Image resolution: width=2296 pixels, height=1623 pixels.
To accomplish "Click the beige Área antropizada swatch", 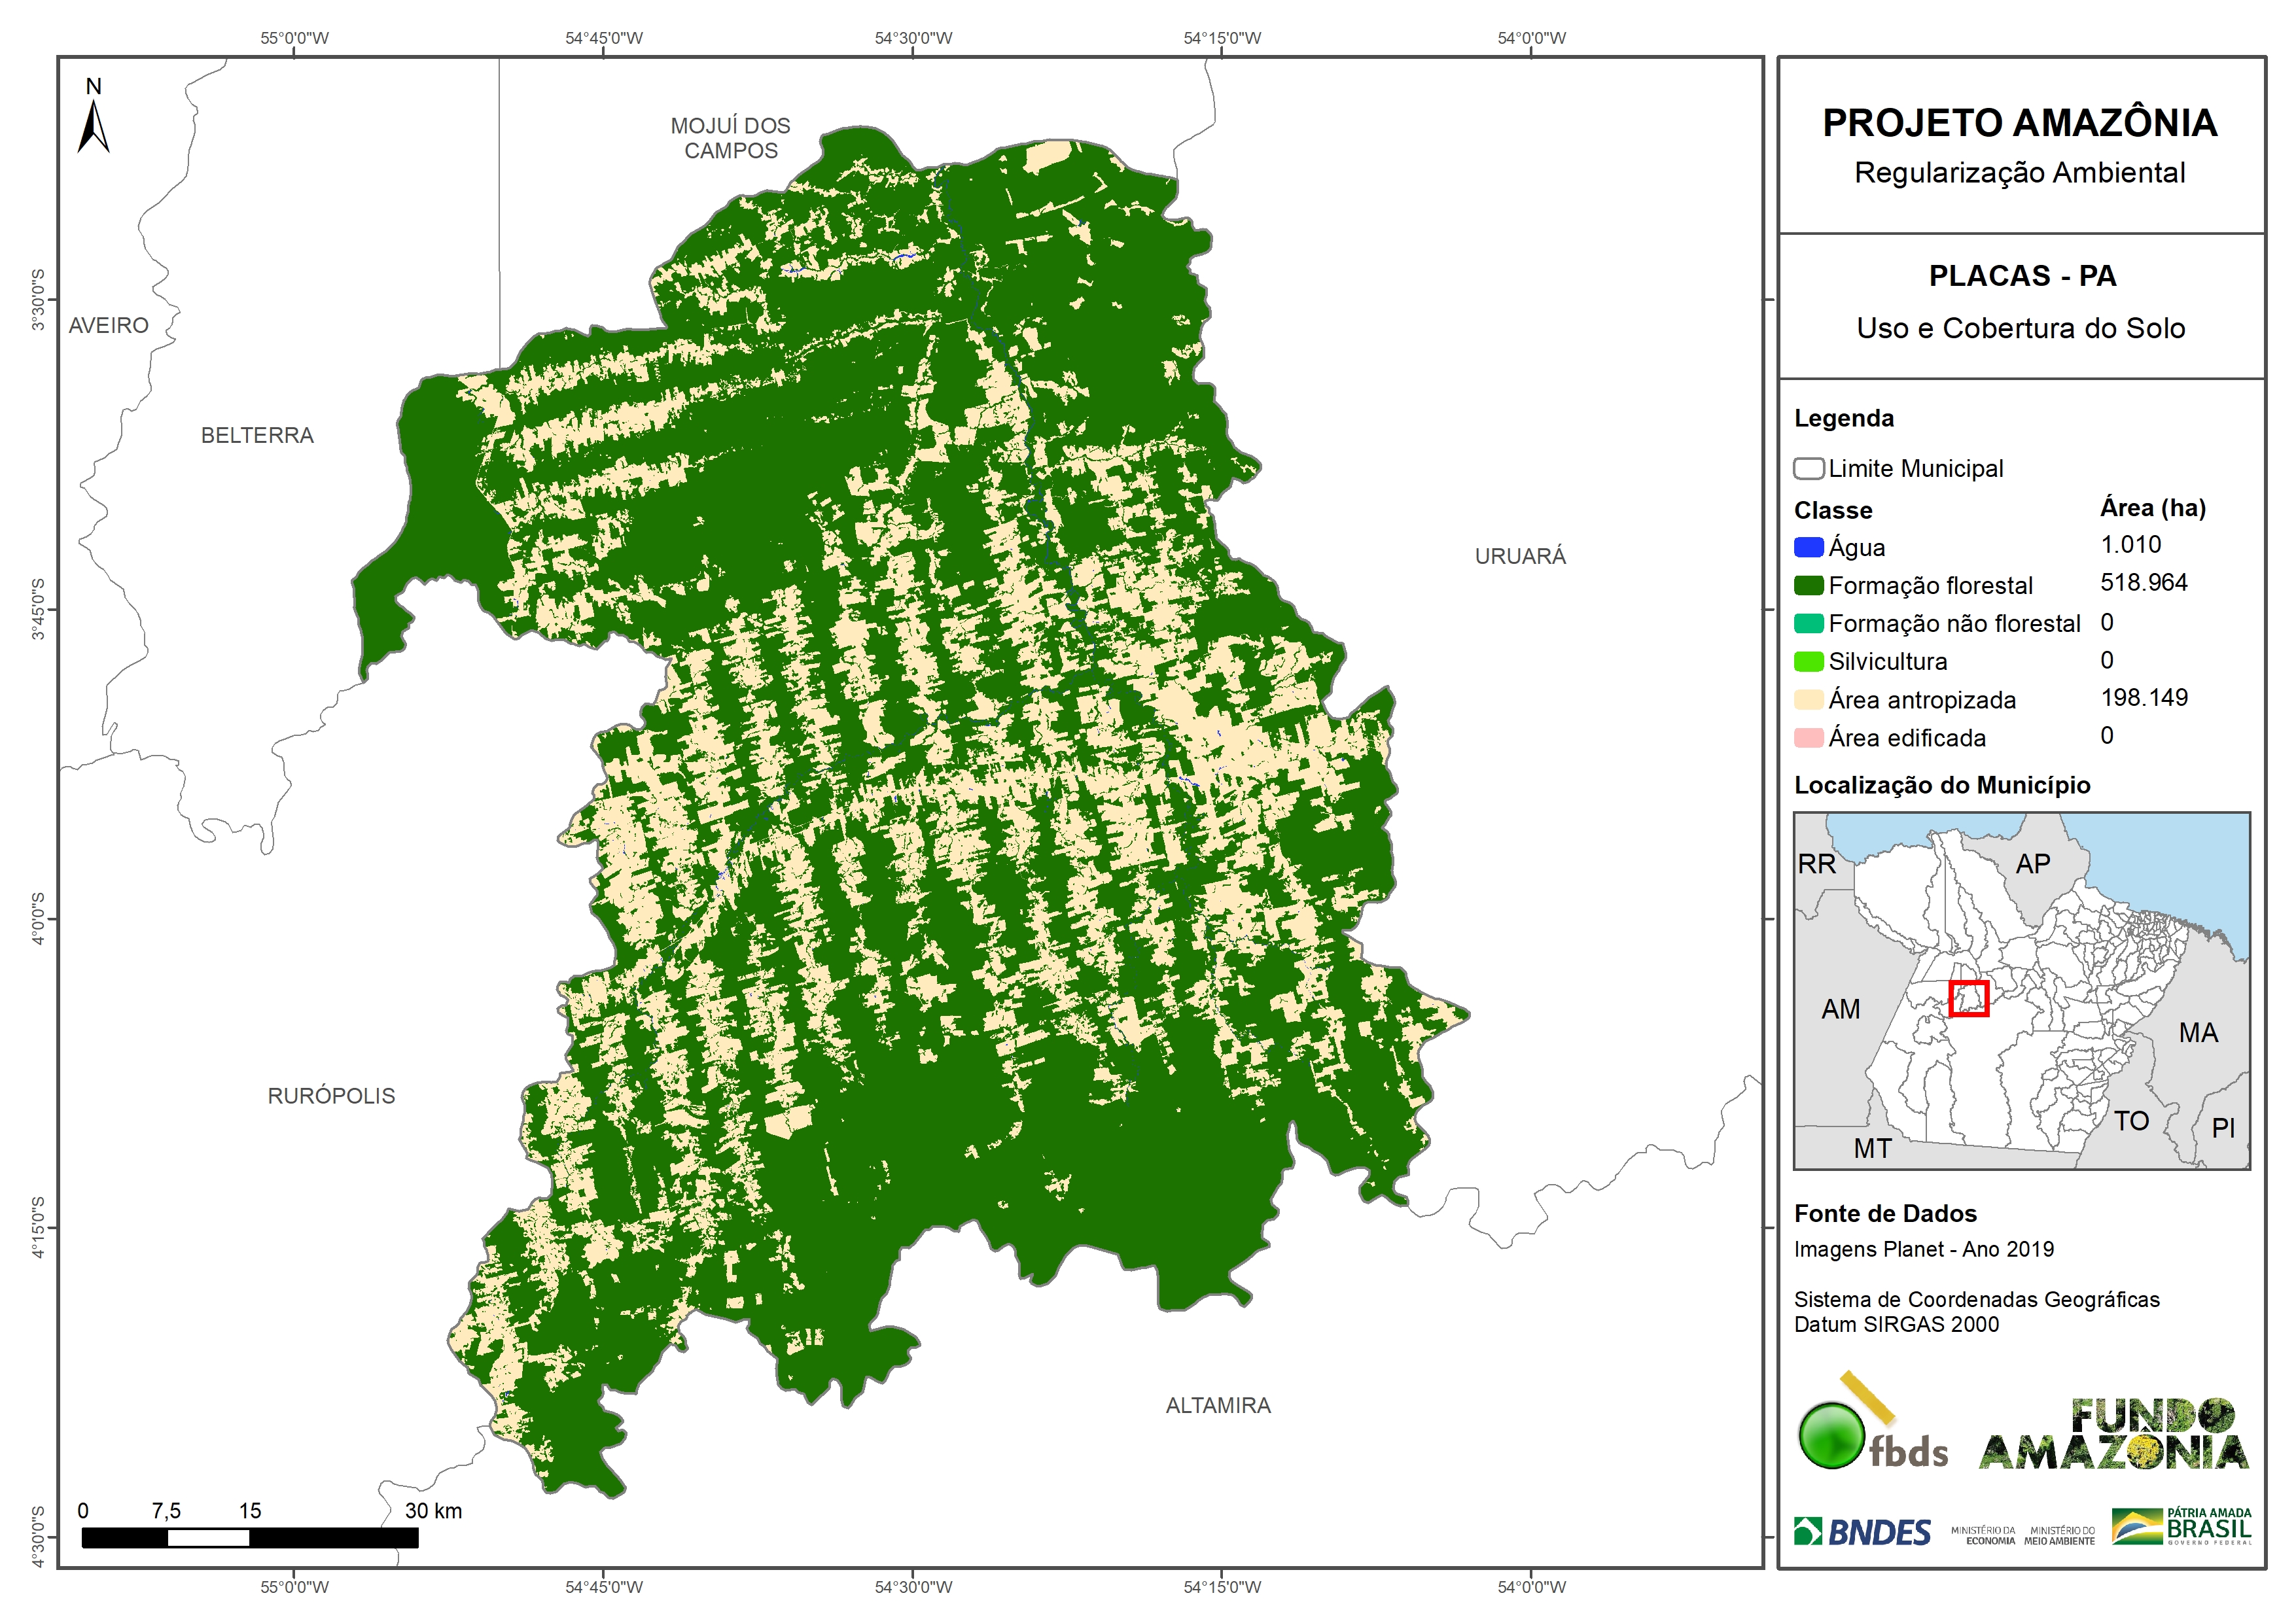I will coord(1808,699).
